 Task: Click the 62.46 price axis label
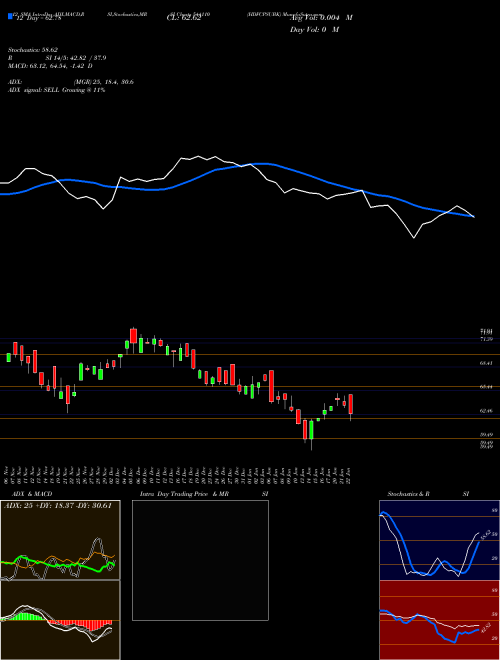pyautogui.click(x=487, y=410)
